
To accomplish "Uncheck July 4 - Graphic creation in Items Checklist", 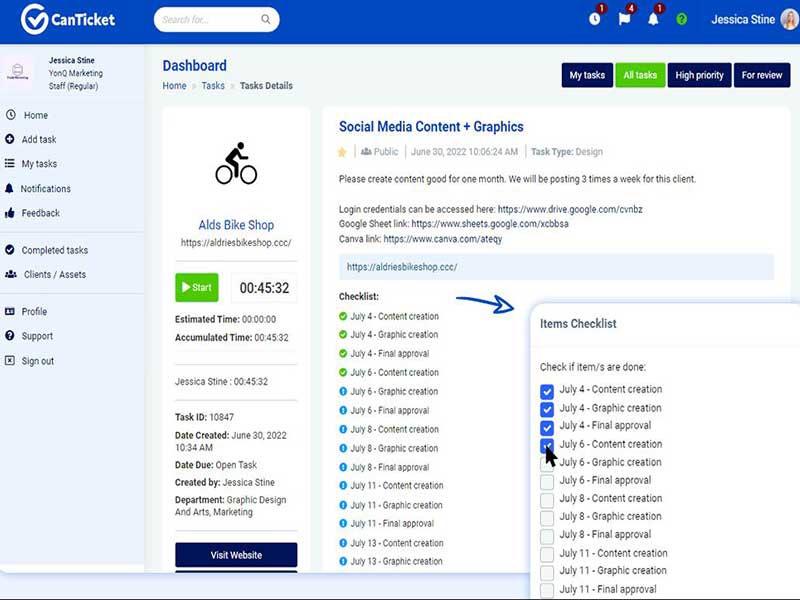I will (547, 409).
